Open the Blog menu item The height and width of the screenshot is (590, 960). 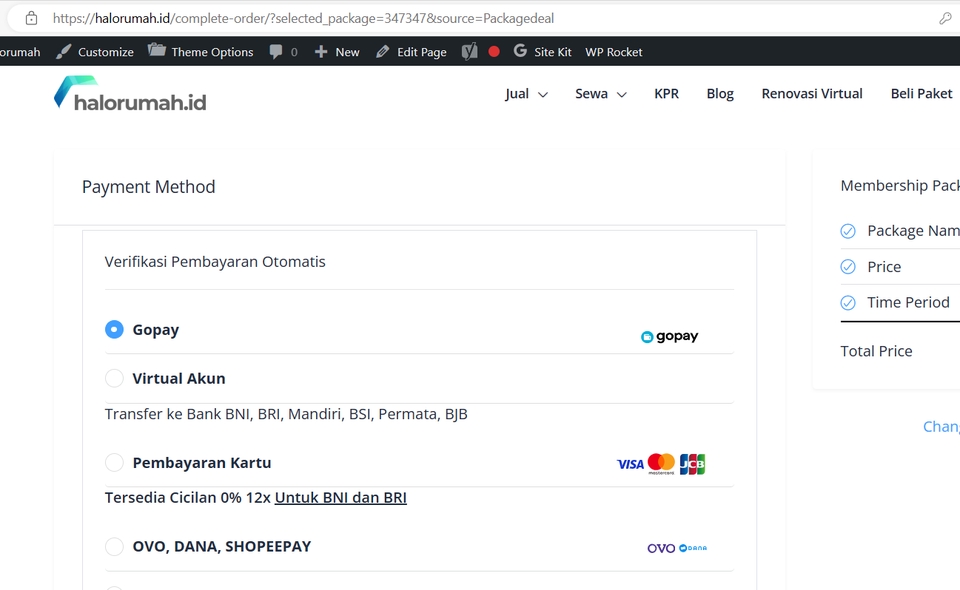pyautogui.click(x=720, y=93)
